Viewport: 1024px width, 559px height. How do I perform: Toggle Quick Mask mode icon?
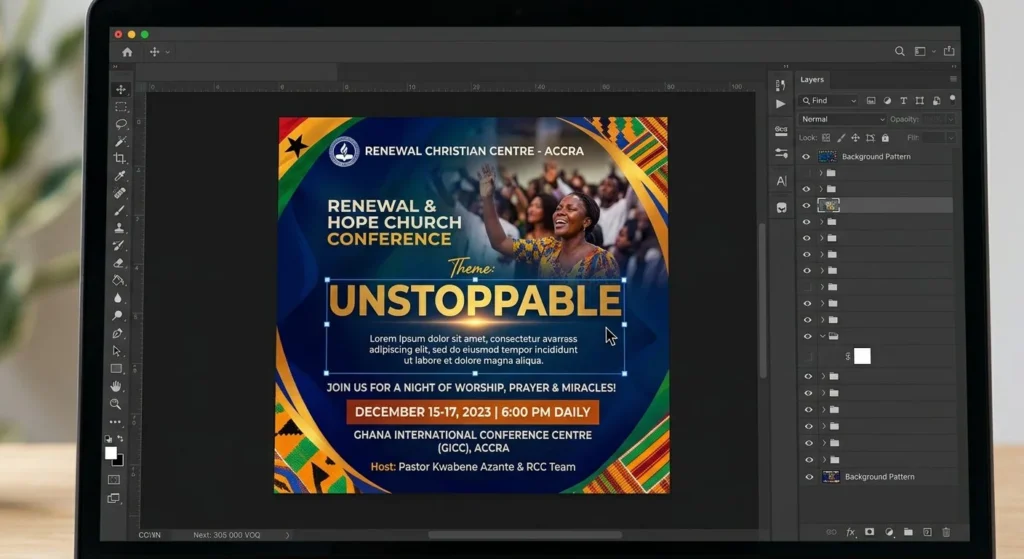[114, 480]
